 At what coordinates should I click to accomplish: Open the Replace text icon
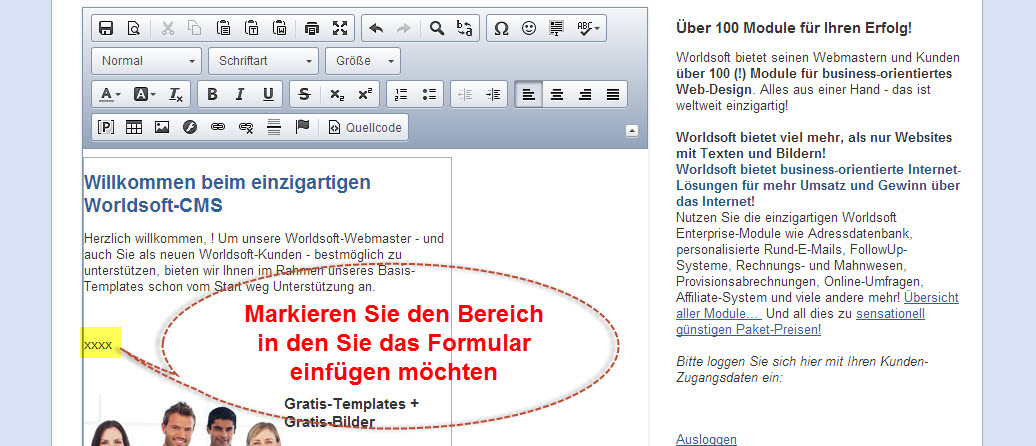click(465, 28)
